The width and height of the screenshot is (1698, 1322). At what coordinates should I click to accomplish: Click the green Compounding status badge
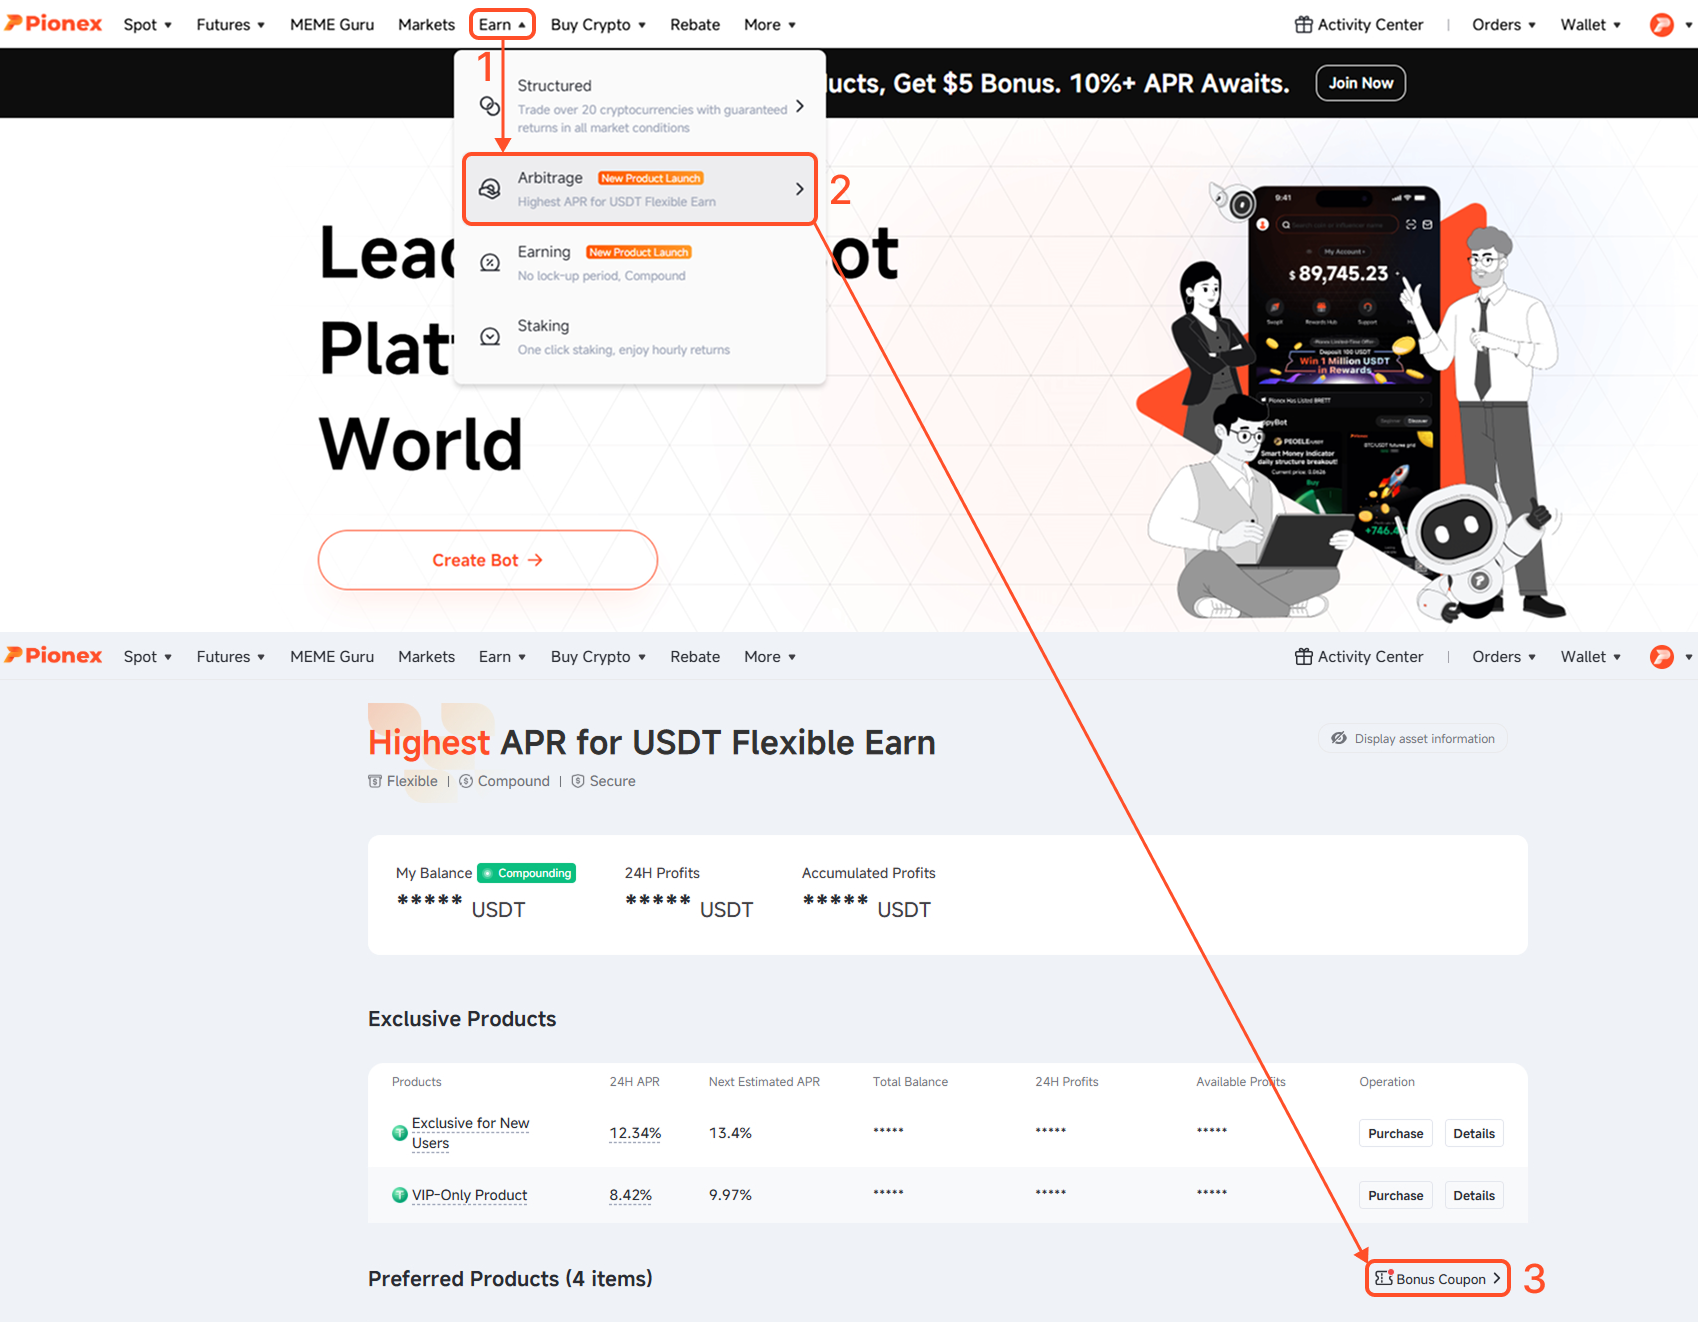(527, 873)
